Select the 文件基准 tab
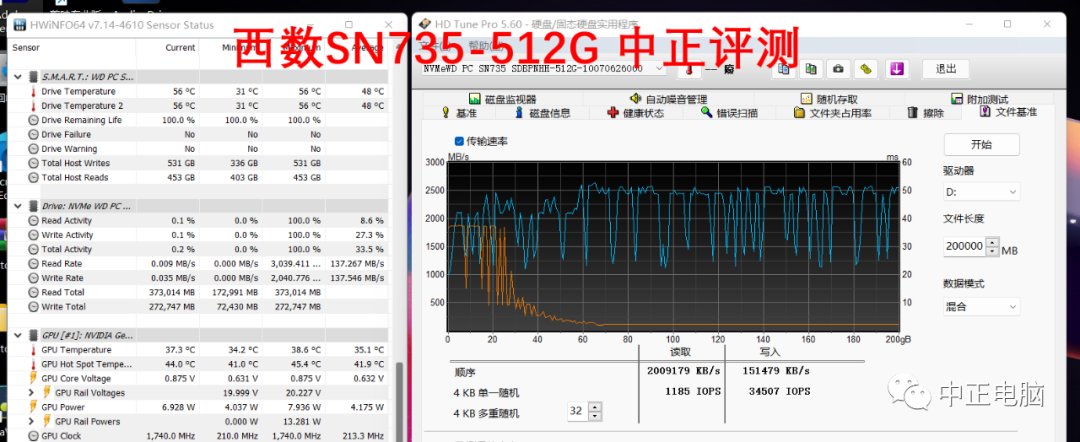Viewport: 1080px width, 442px height. point(1006,112)
